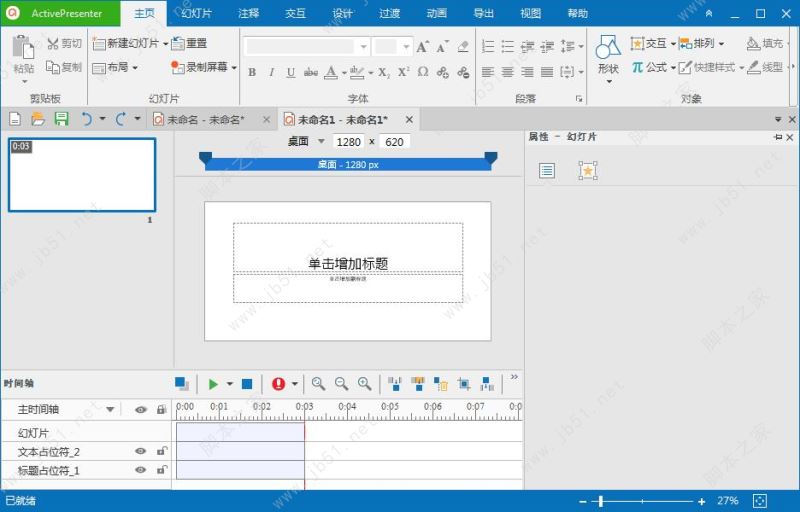Viewport: 800px width, 512px height.
Task: Toggle visibility of 标题占位符_1 track
Action: pos(140,470)
